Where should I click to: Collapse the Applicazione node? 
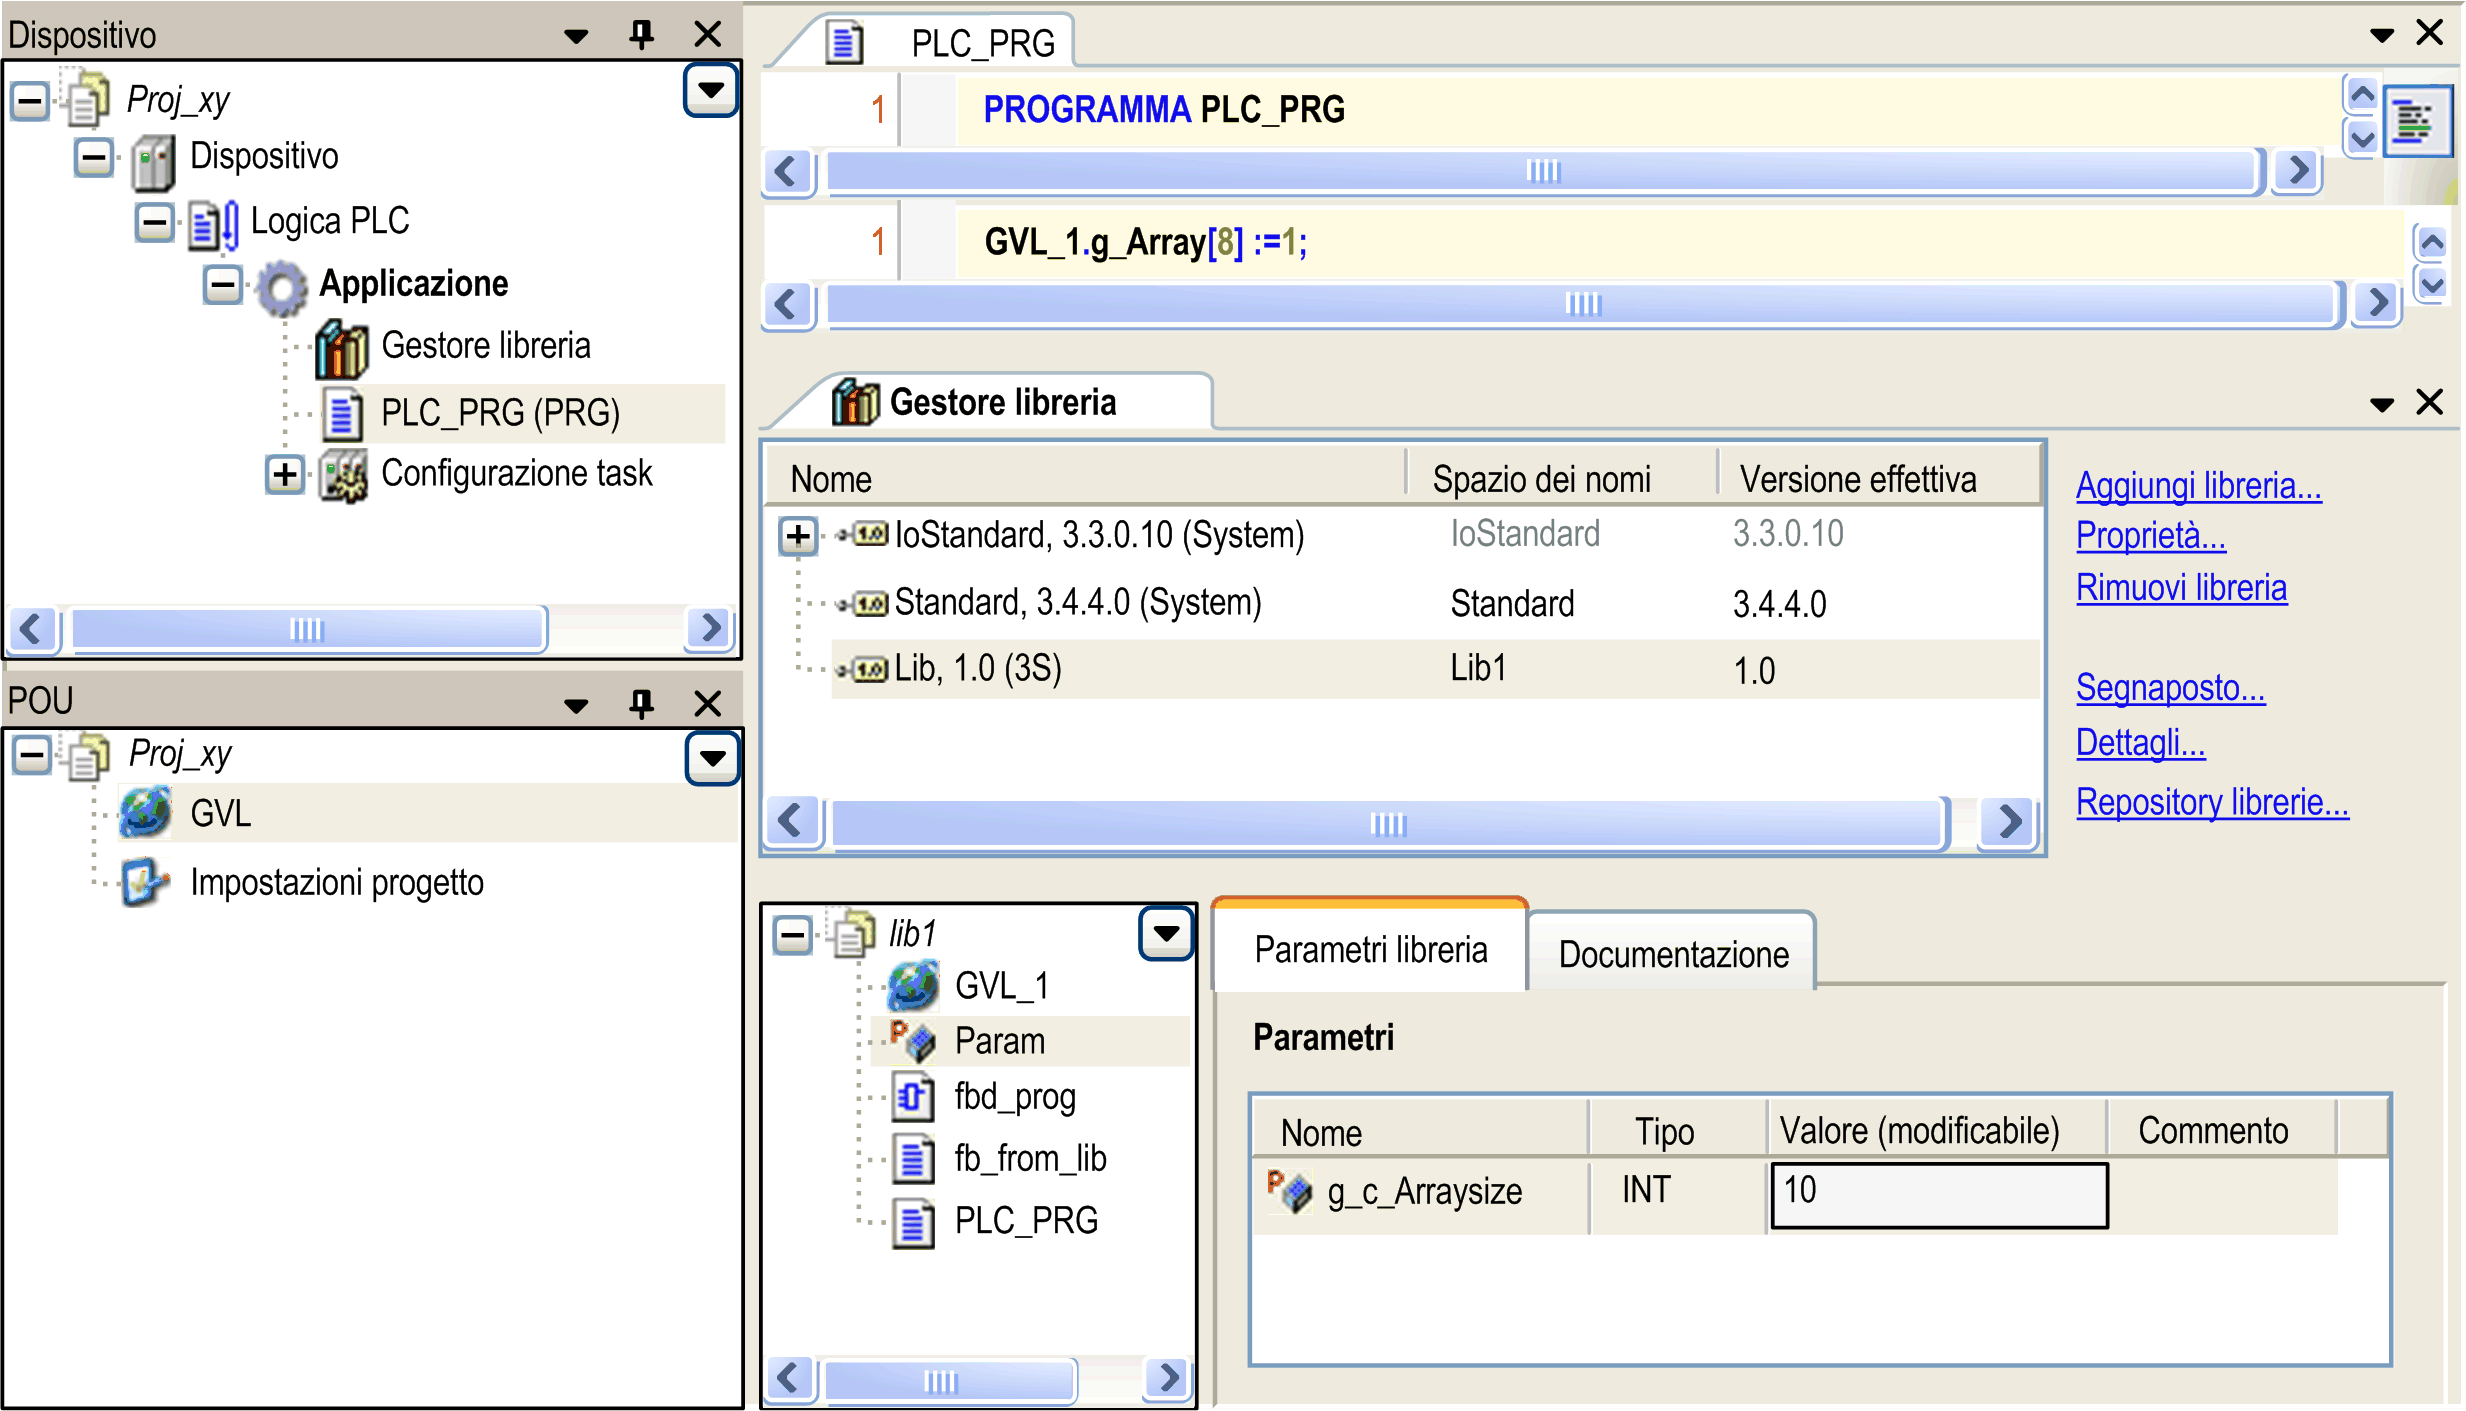[222, 285]
